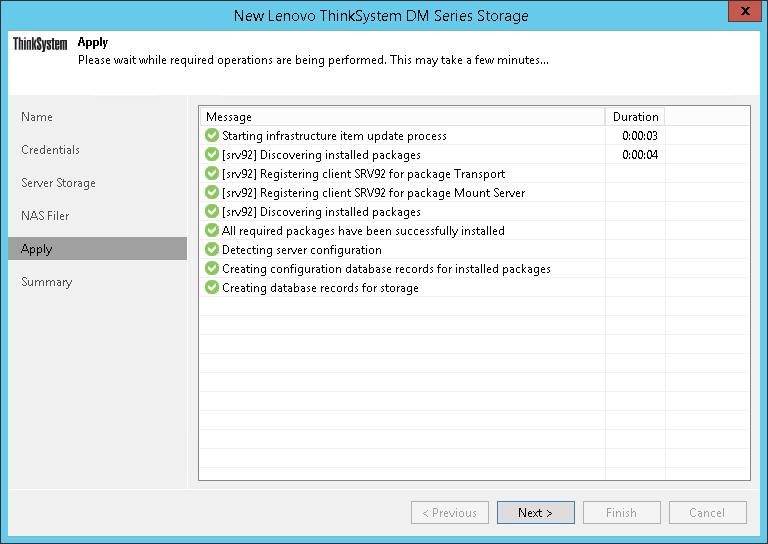The width and height of the screenshot is (768, 544).
Task: Click the green check beside 'Creating configuration database records'
Action: click(x=212, y=268)
